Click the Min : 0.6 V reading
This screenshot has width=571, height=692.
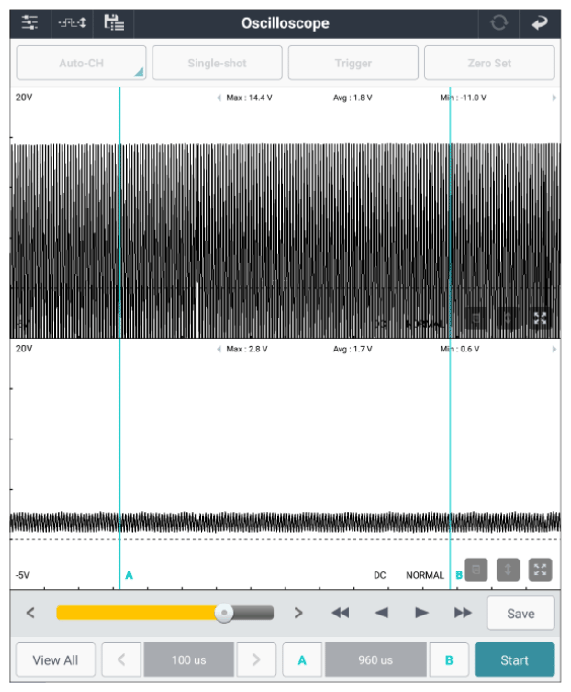tap(460, 349)
